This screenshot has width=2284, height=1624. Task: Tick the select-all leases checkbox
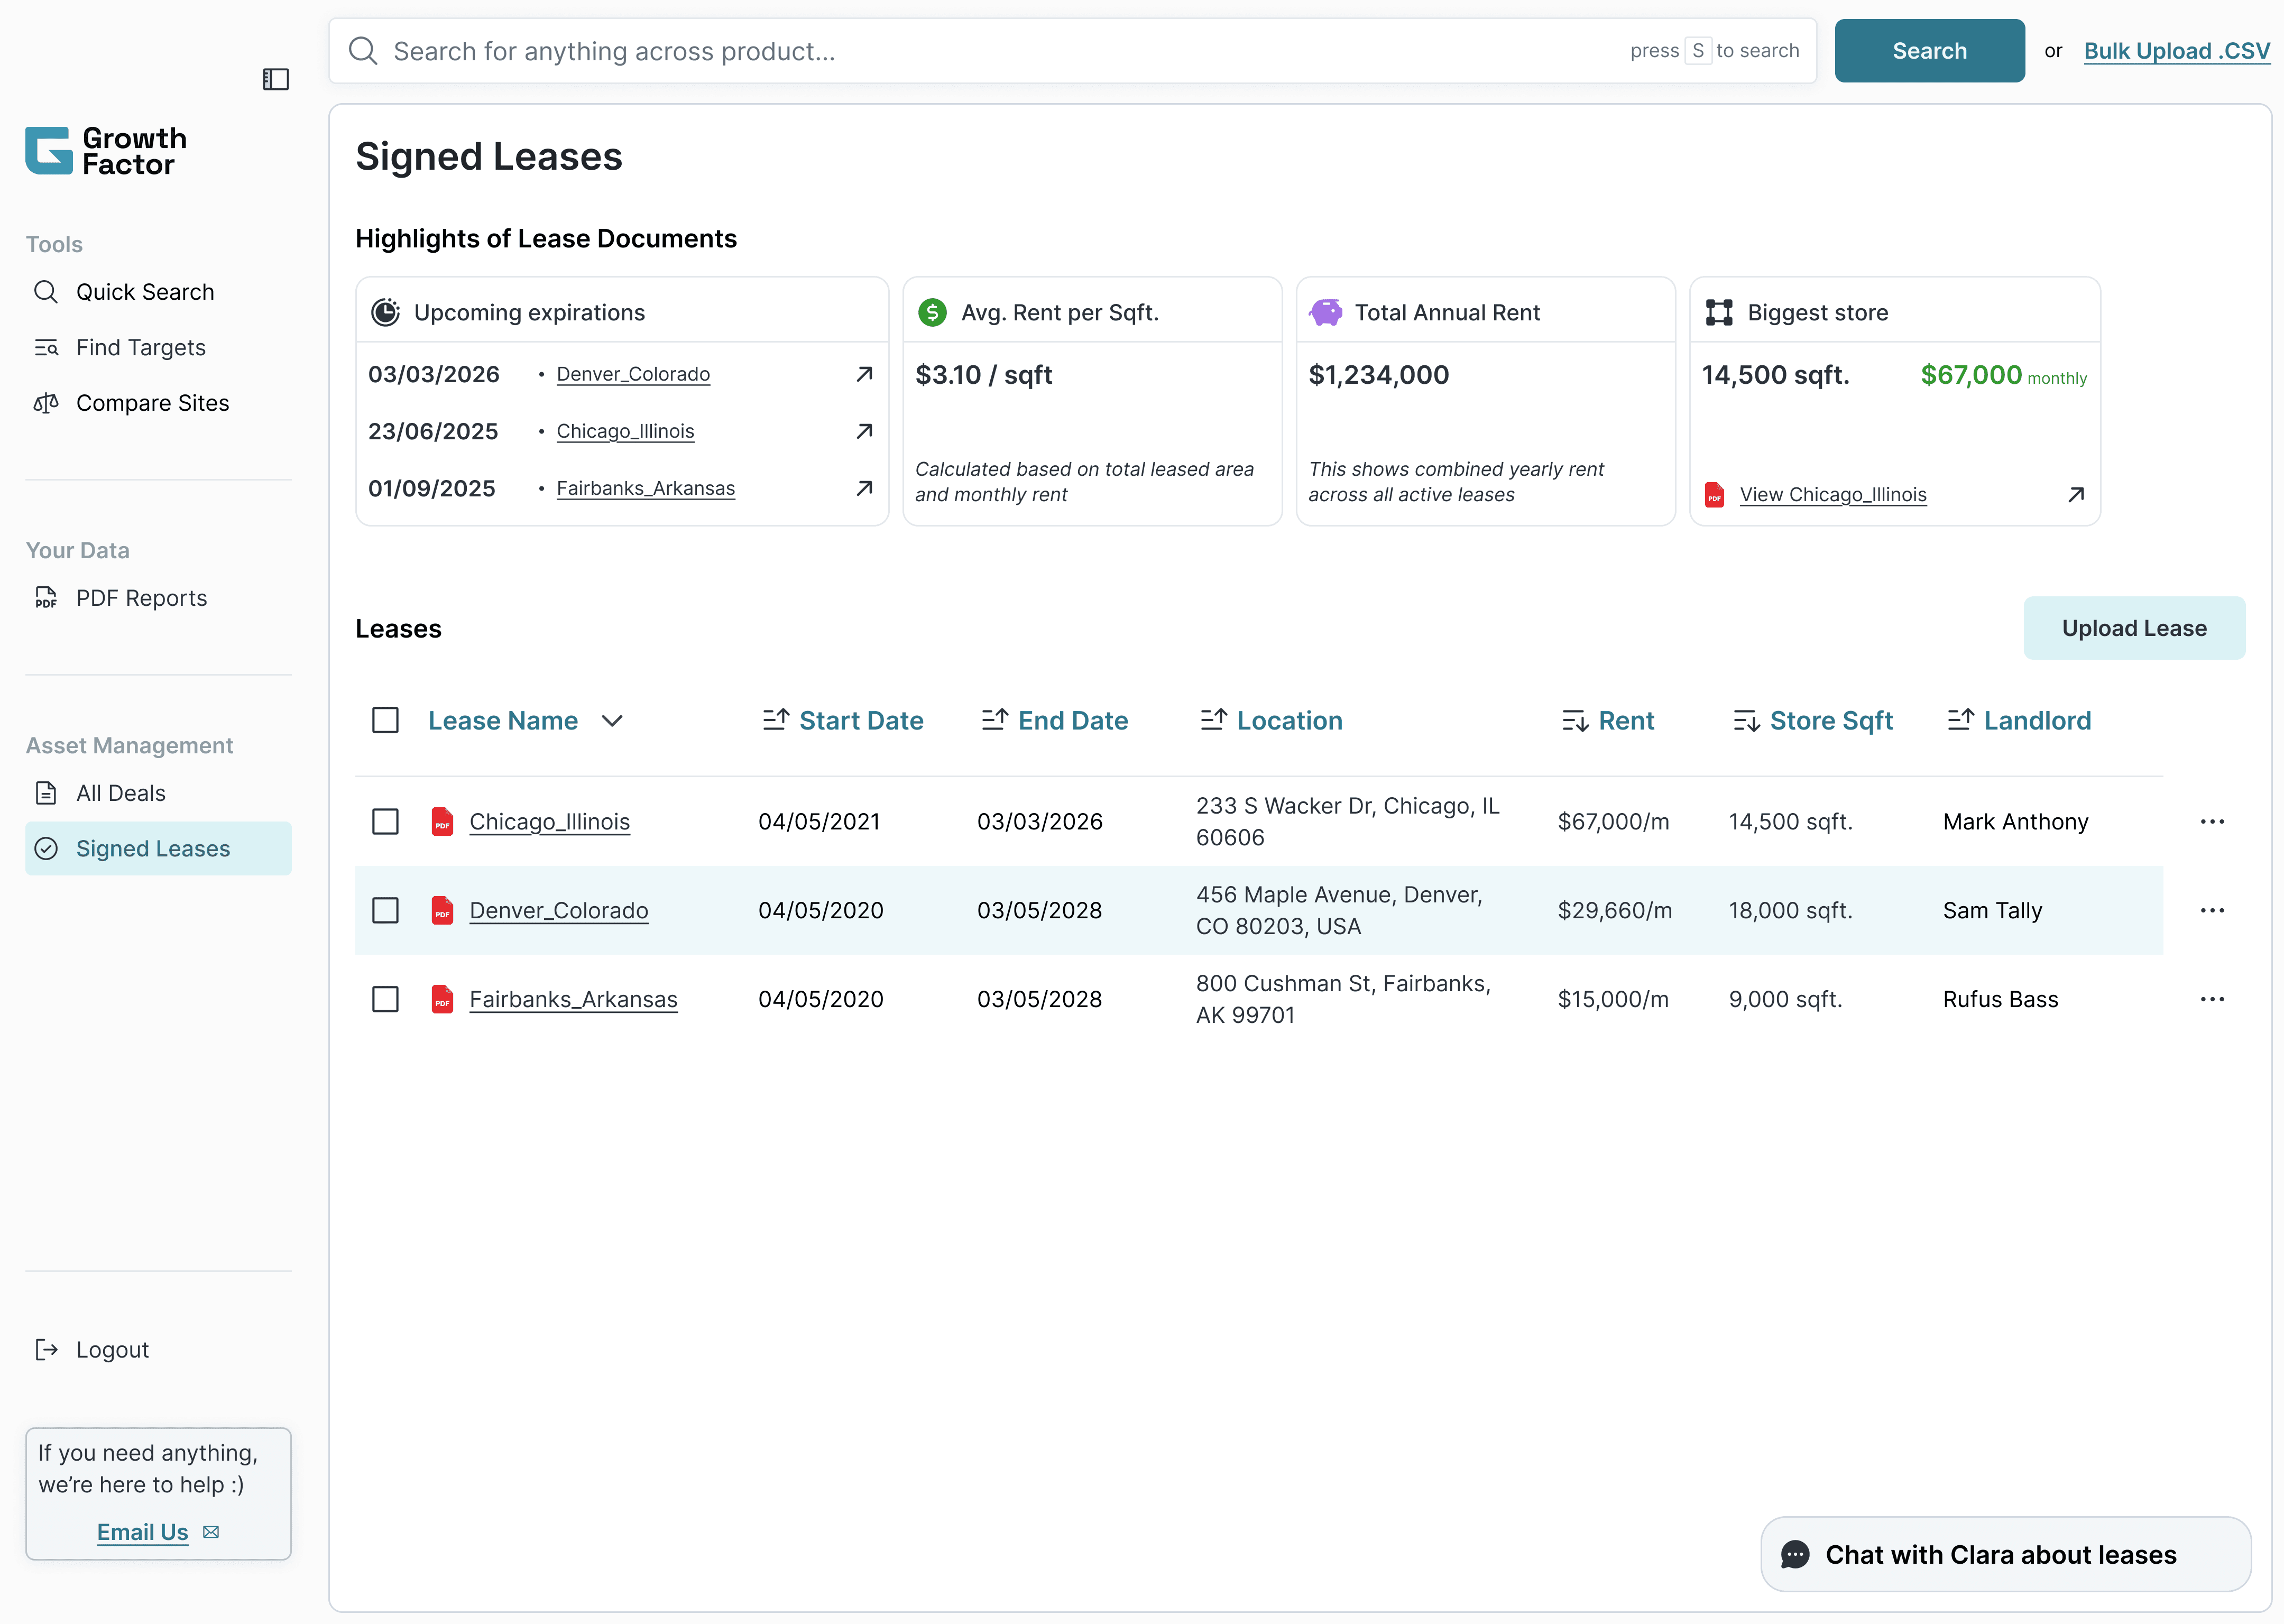point(385,720)
